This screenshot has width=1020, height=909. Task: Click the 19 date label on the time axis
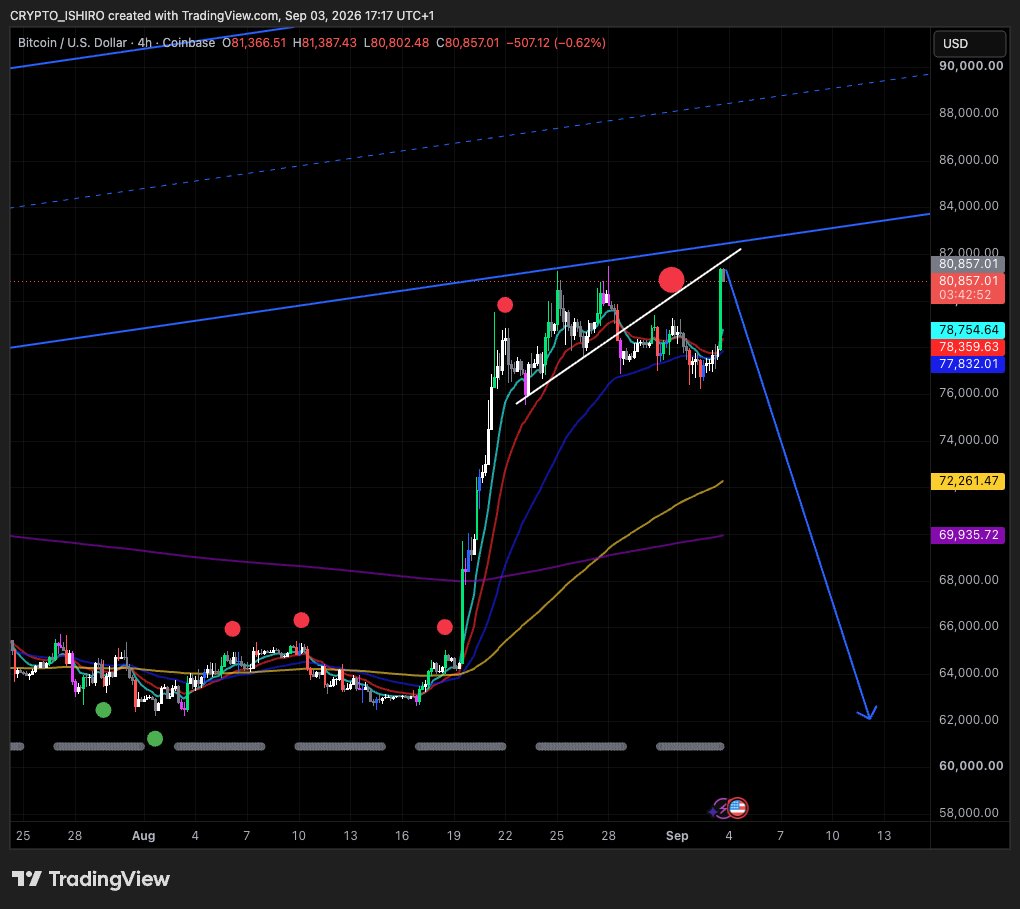point(453,835)
